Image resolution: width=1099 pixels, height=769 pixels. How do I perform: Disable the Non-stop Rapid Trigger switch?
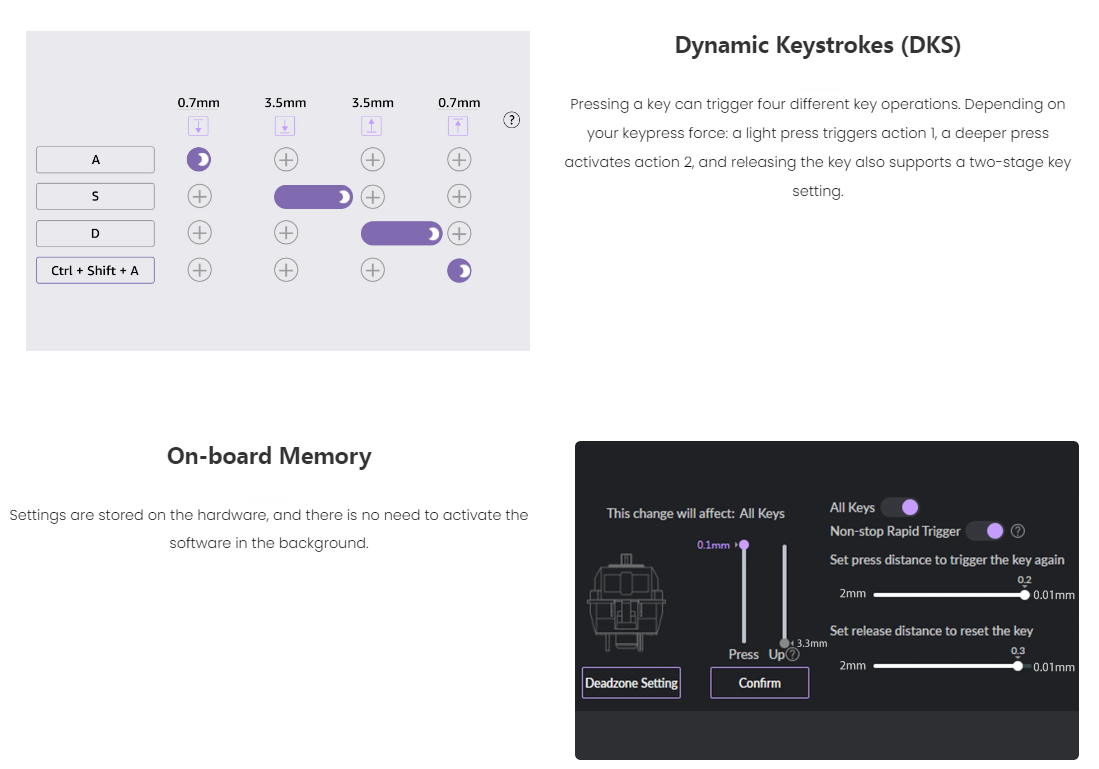pos(985,531)
